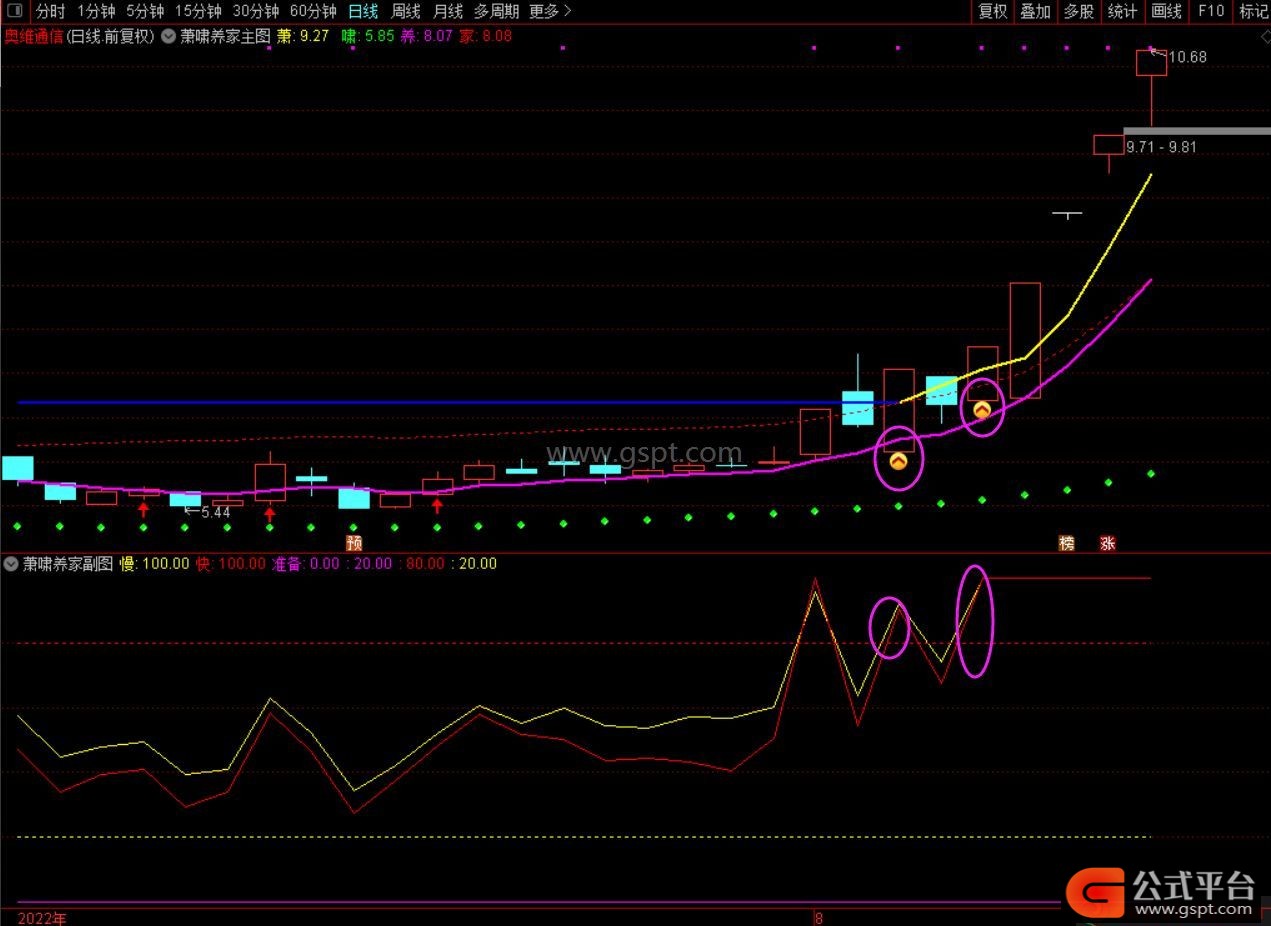Click the 涨 limit-up marker icon
This screenshot has height=926, width=1271.
1108,543
